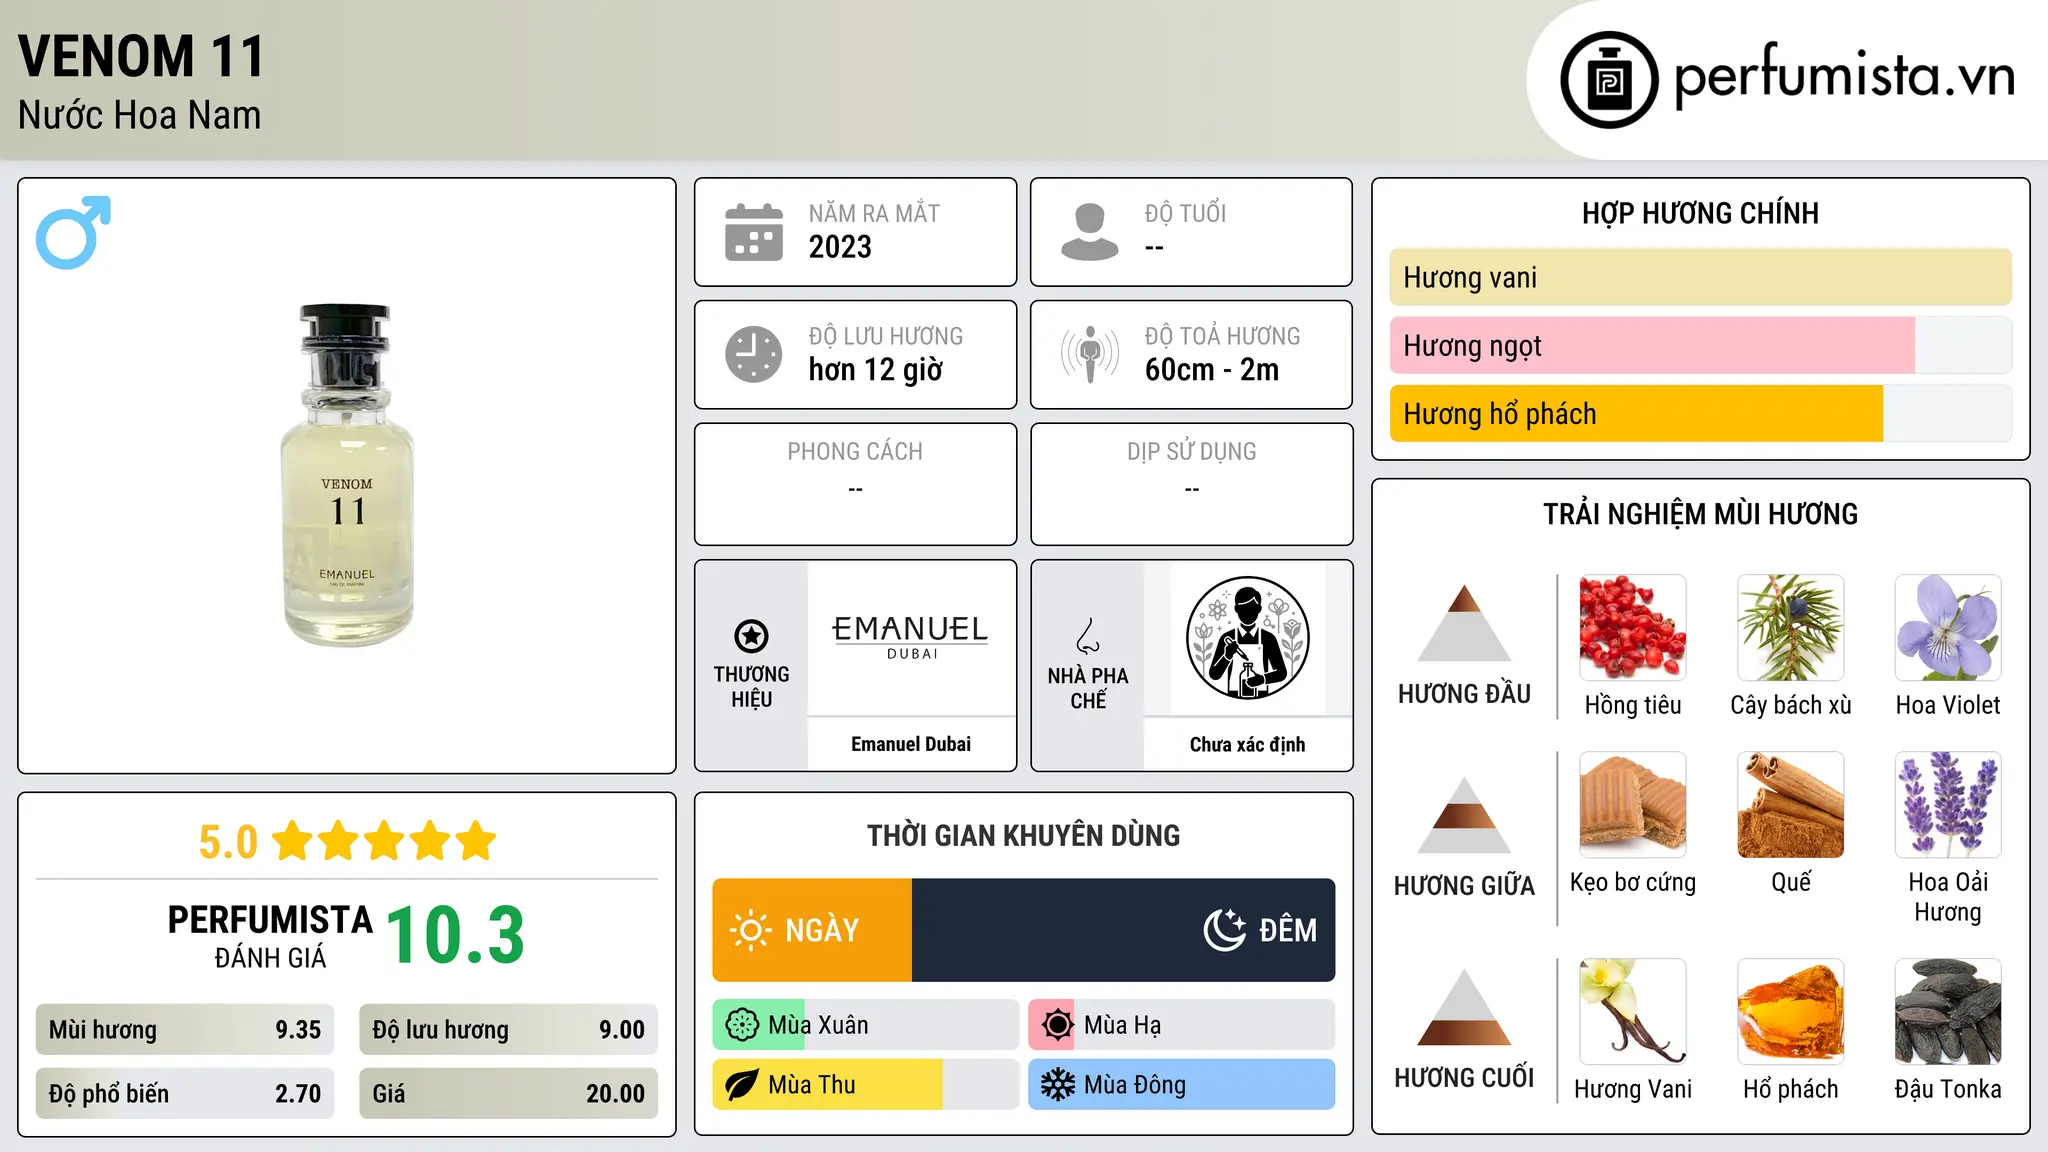Click the Mùi hương 9.35 score row

coord(185,1029)
